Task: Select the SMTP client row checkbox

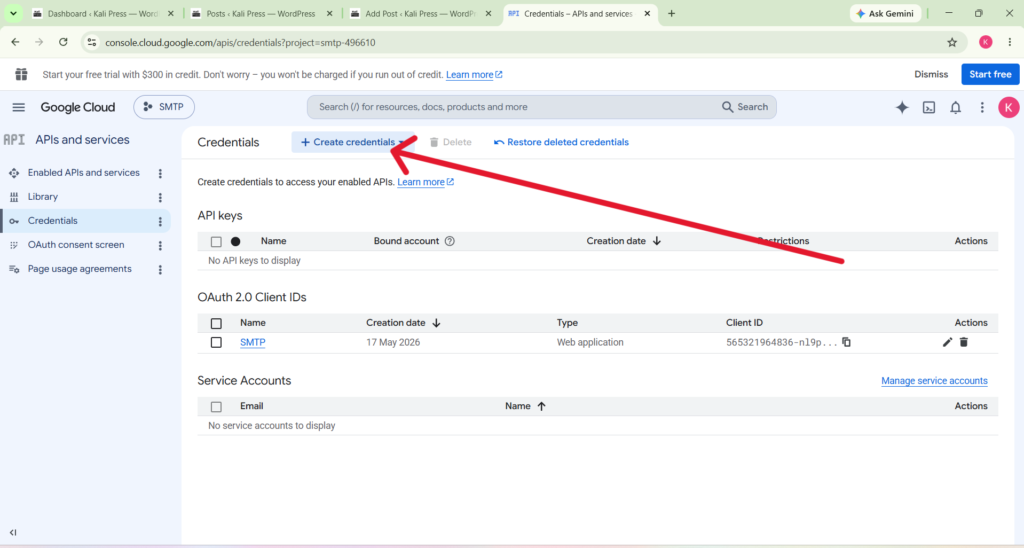Action: click(x=216, y=342)
